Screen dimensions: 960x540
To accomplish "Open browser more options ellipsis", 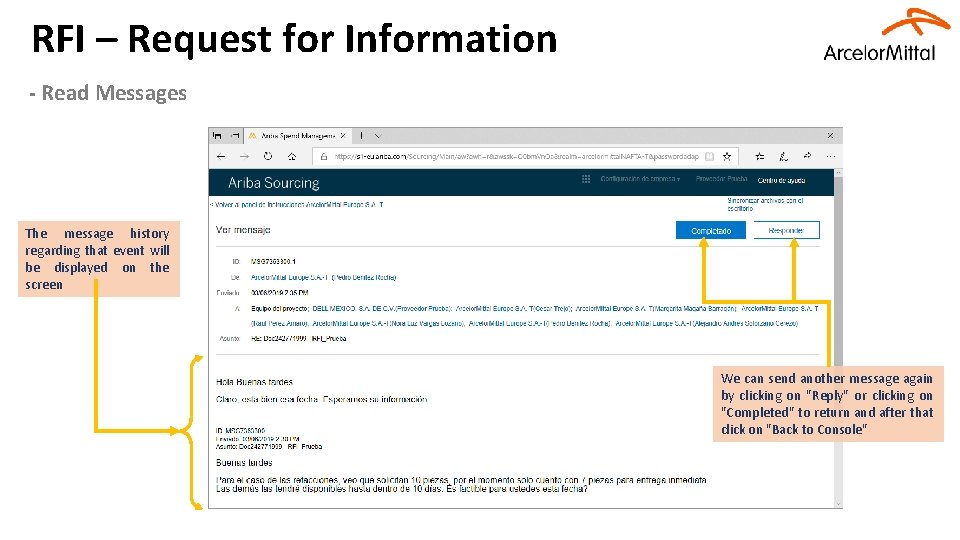I will tap(830, 157).
